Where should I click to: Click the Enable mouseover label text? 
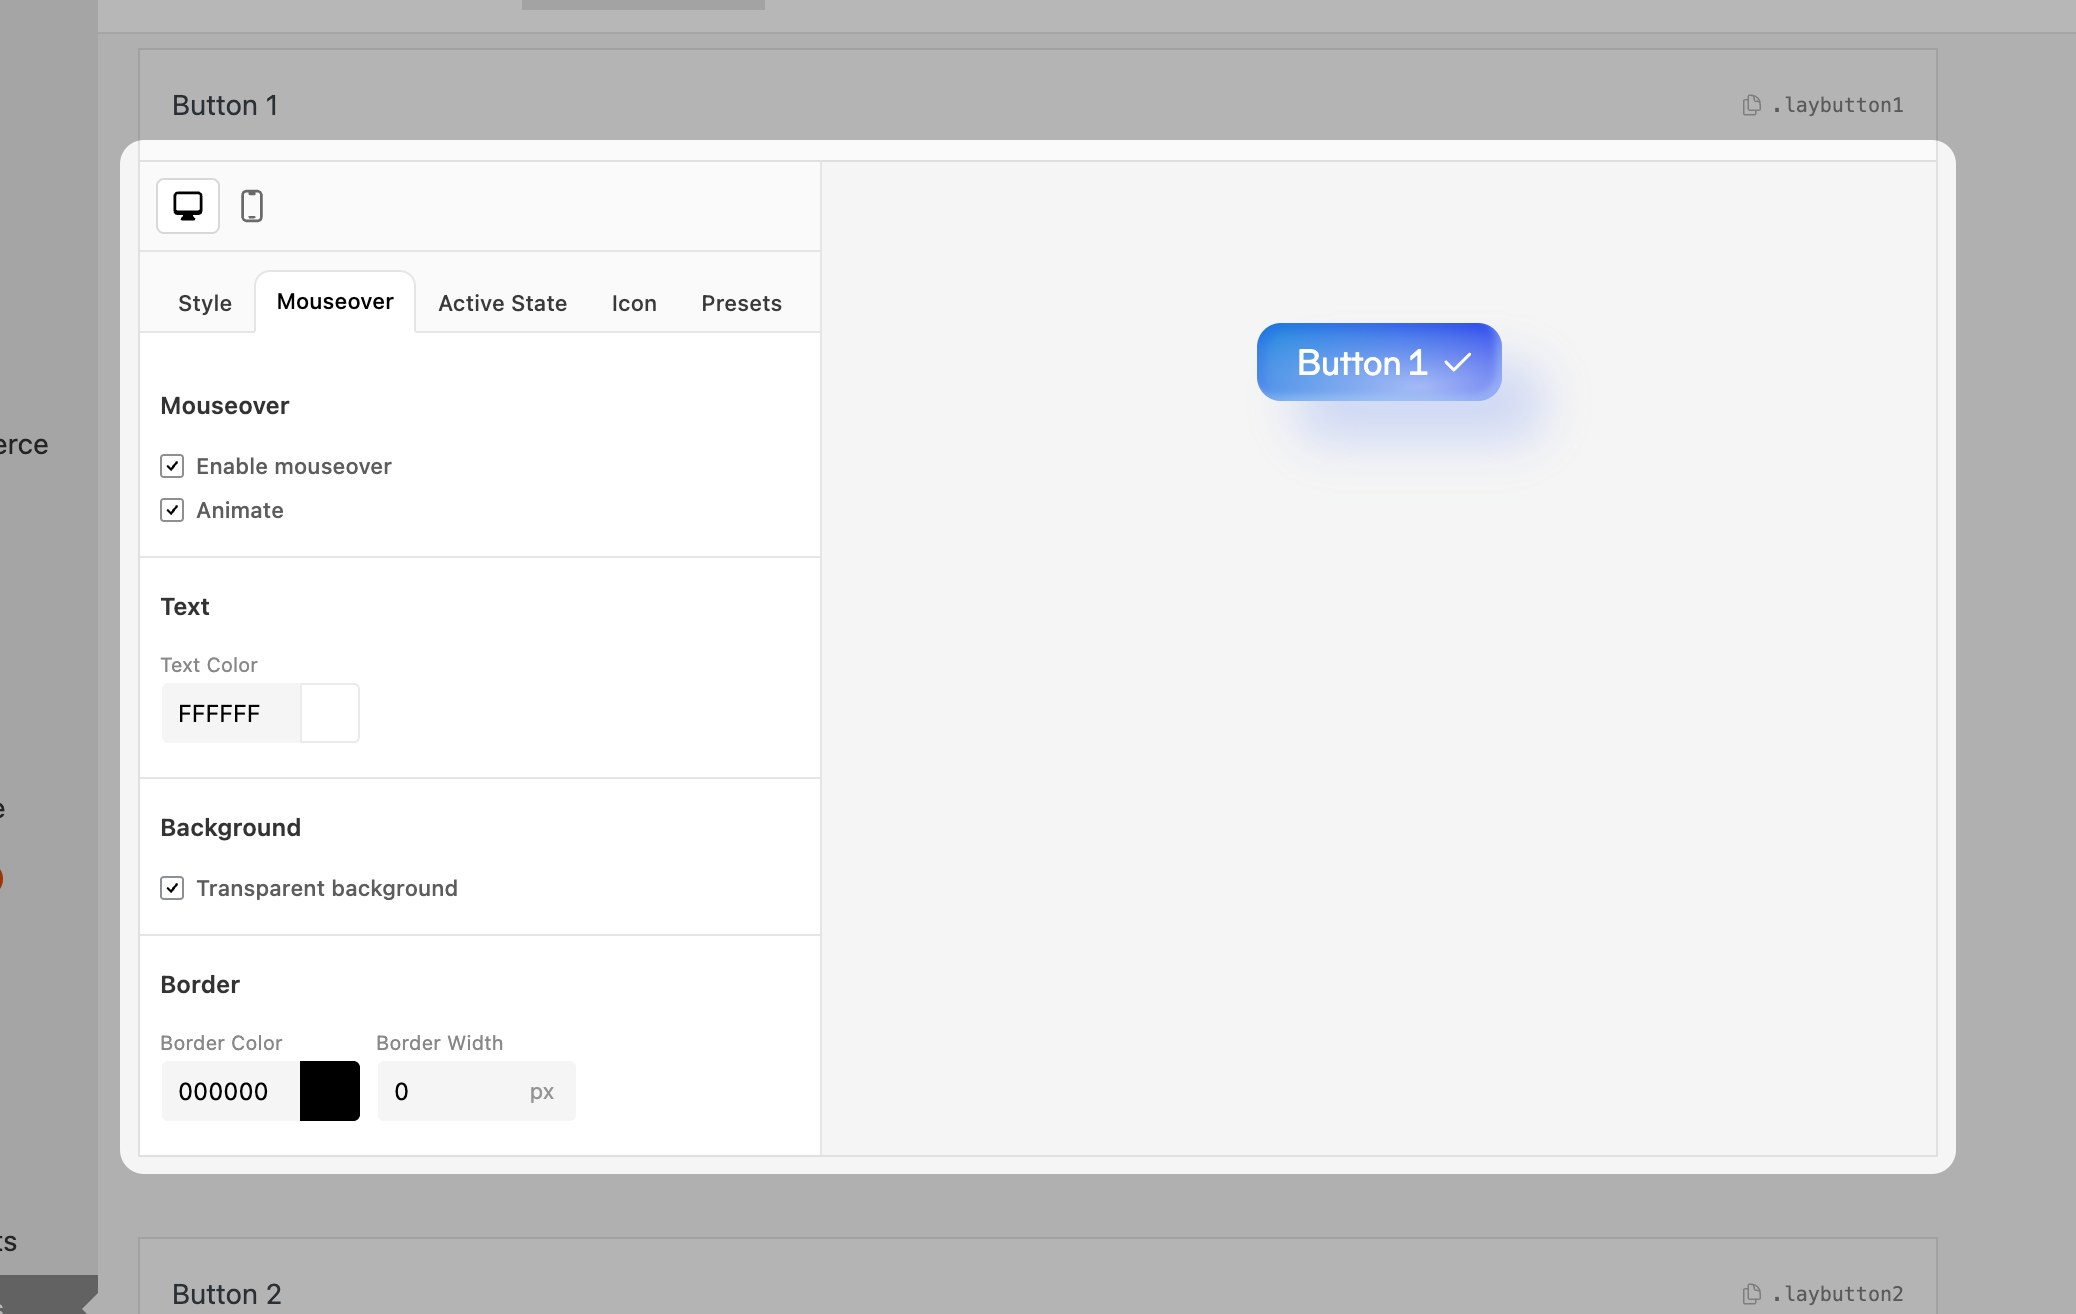[294, 466]
